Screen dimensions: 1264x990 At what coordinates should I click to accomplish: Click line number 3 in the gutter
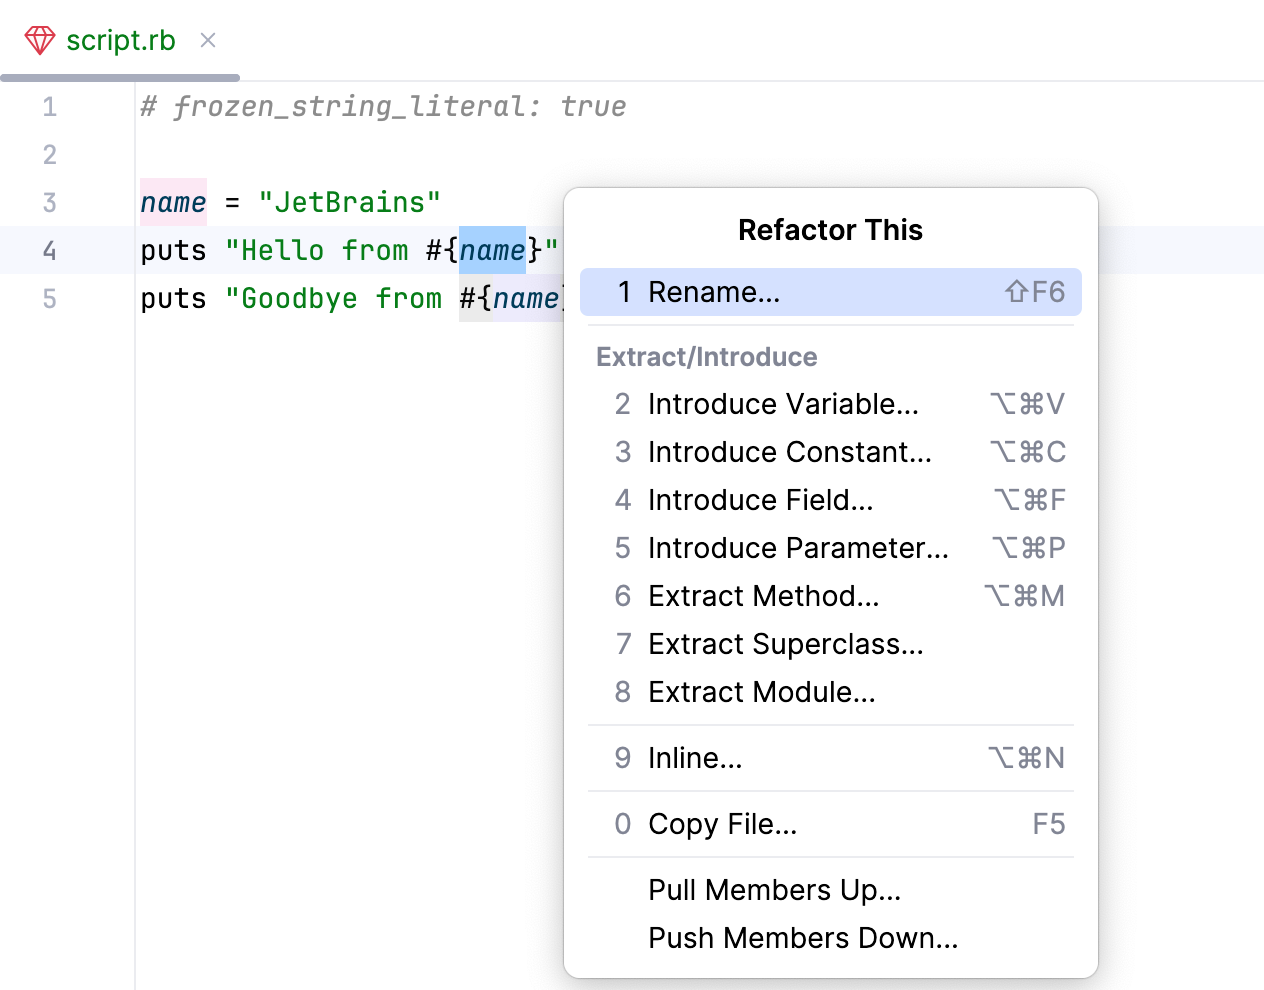click(x=49, y=202)
